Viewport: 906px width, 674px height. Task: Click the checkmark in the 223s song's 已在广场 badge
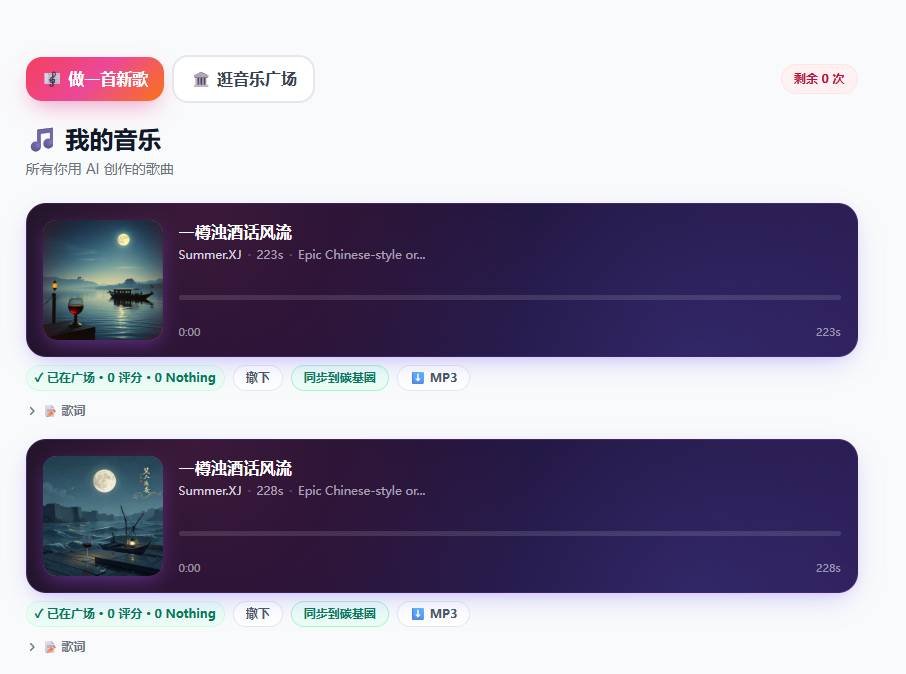click(x=39, y=378)
